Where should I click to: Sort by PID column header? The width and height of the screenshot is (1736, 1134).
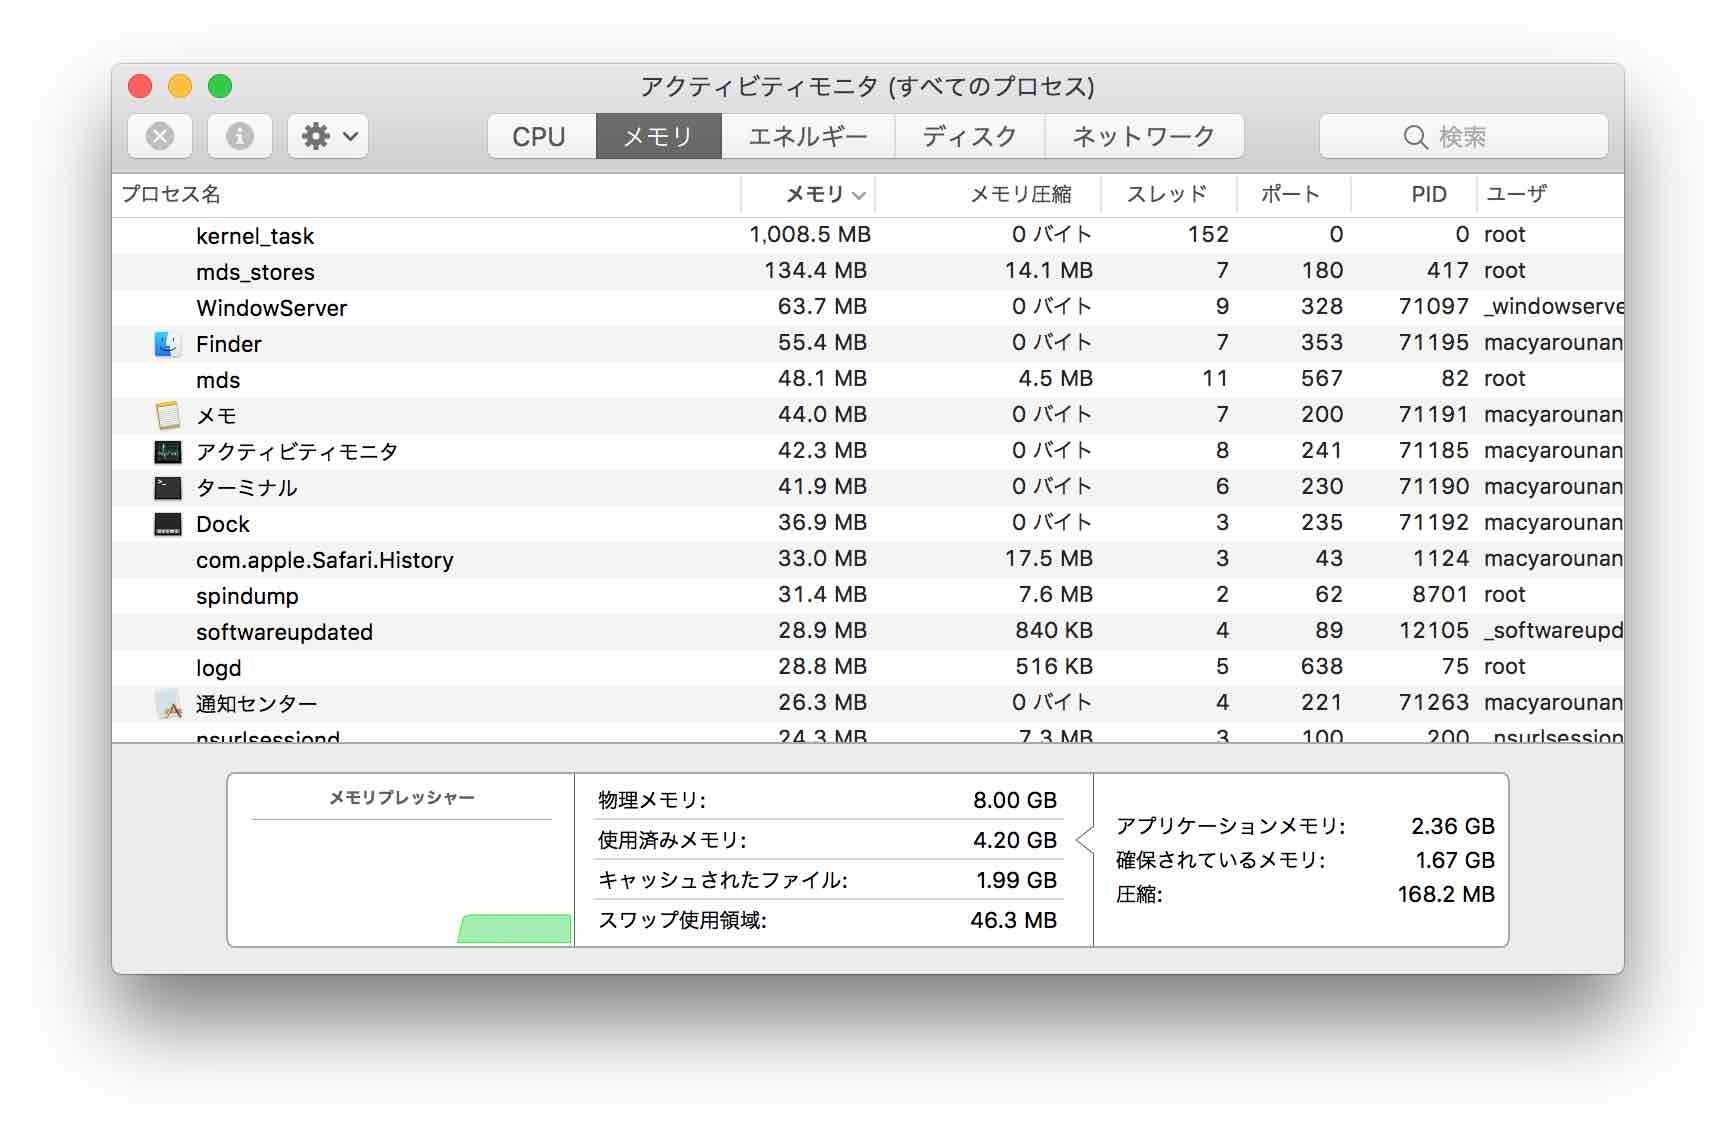tap(1414, 194)
